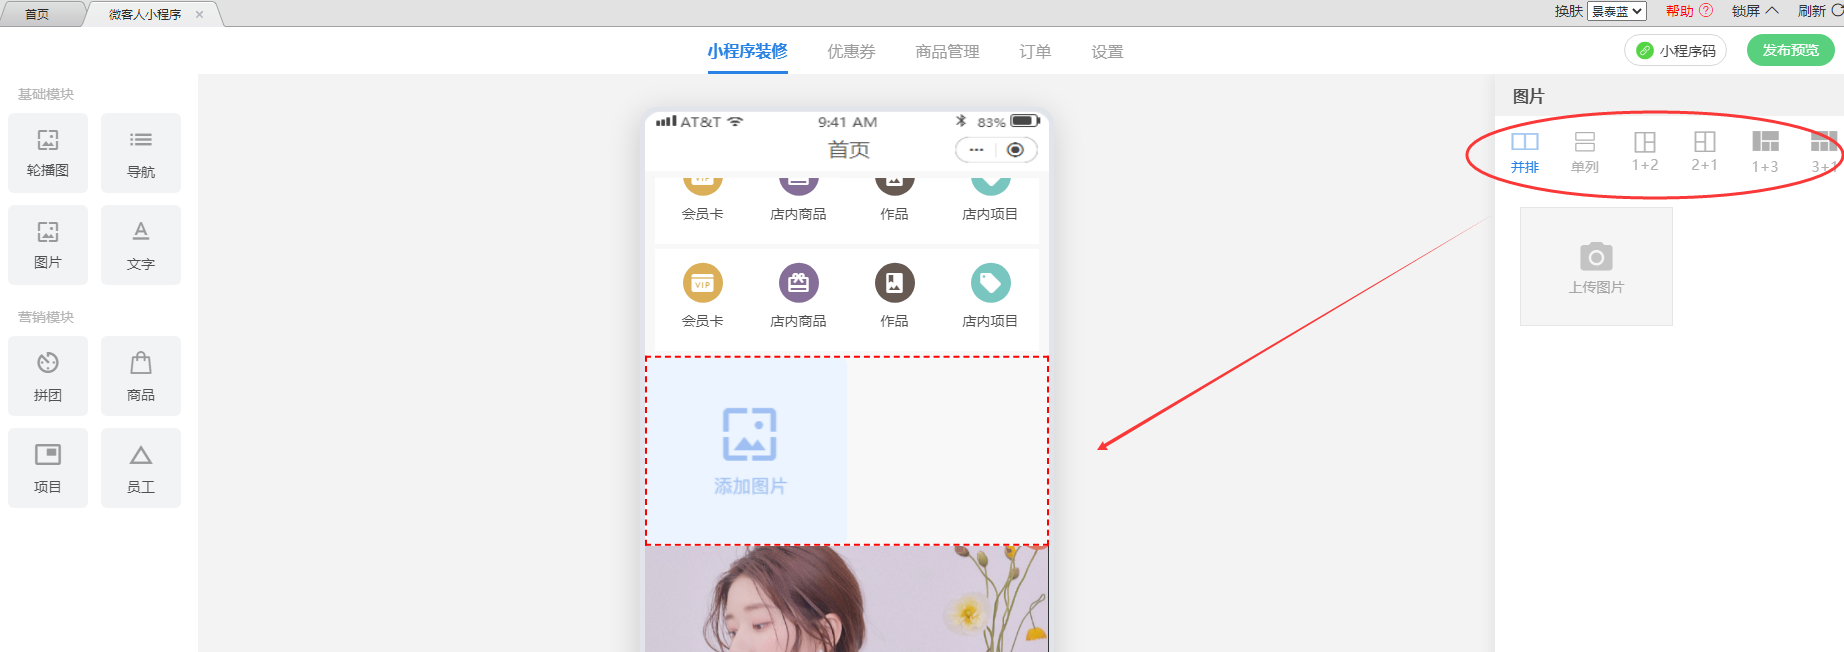1844x652 pixels.
Task: Open the 设置 settings tab
Action: pos(1107,51)
